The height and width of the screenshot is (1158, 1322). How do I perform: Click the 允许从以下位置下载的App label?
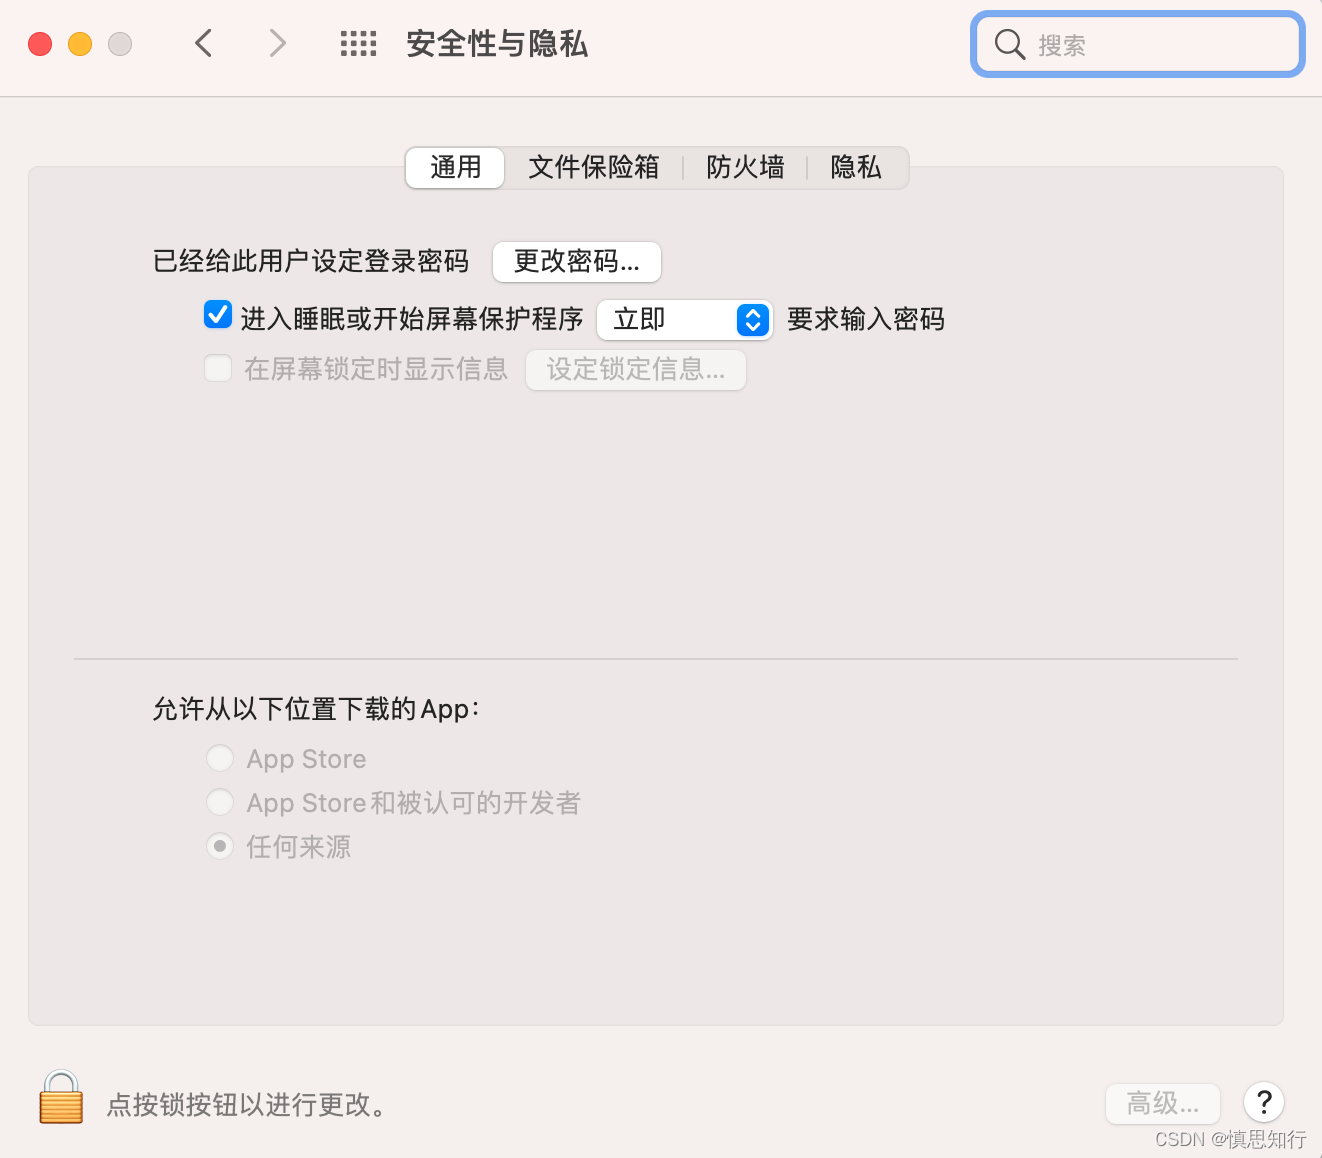pos(316,709)
